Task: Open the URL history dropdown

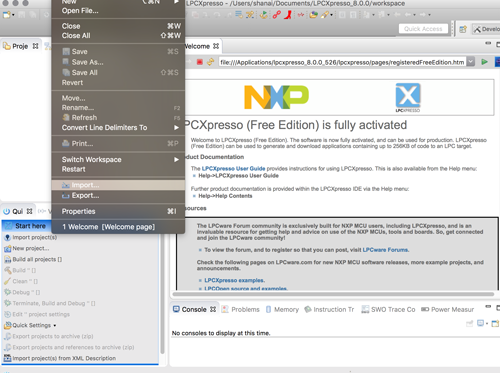Action: click(470, 62)
